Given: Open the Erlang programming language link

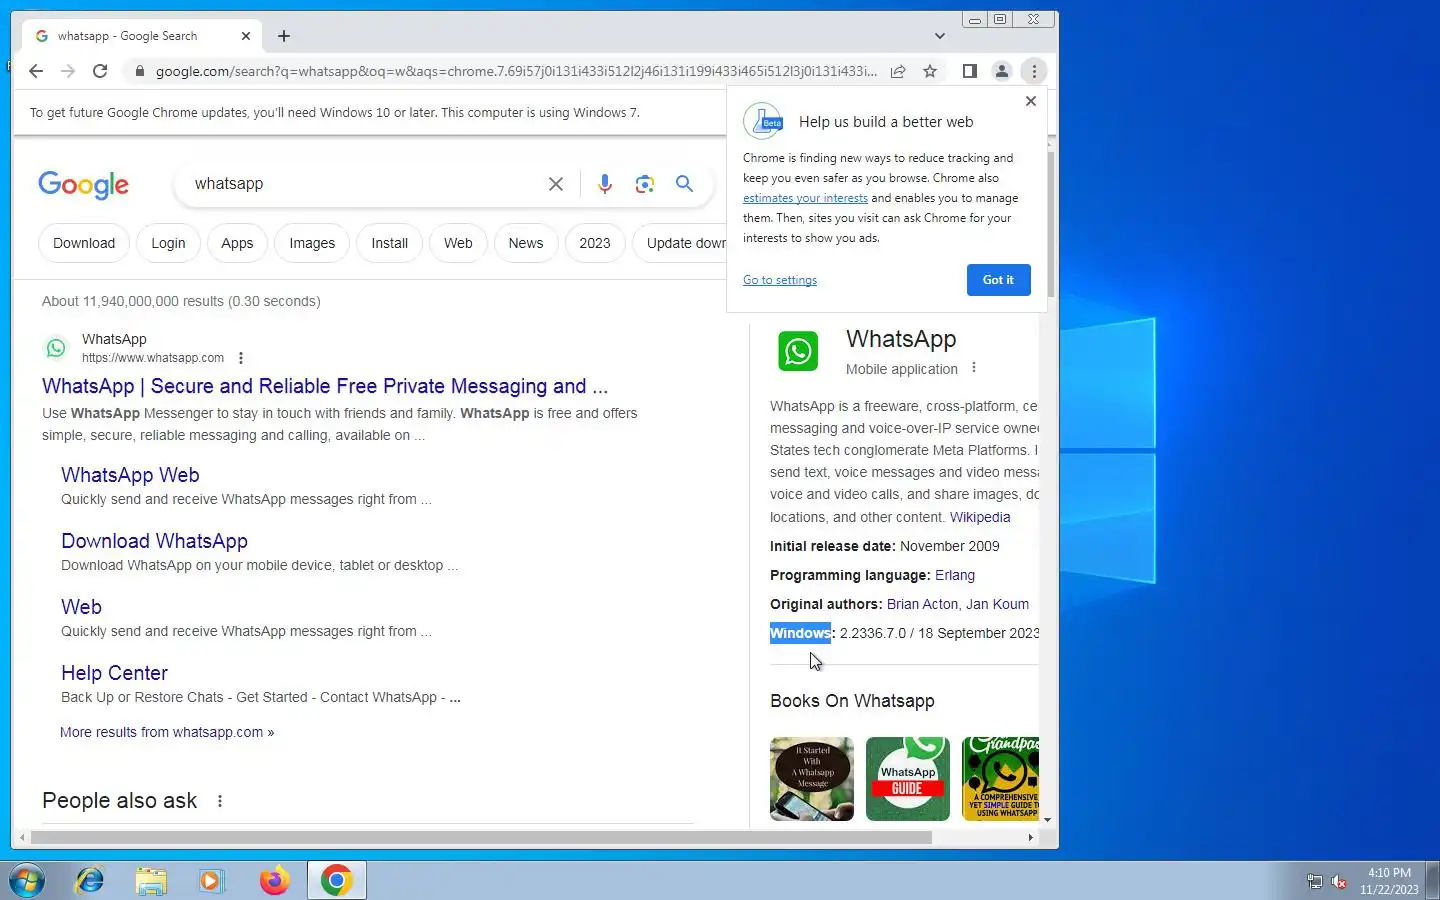Looking at the screenshot, I should click(955, 575).
